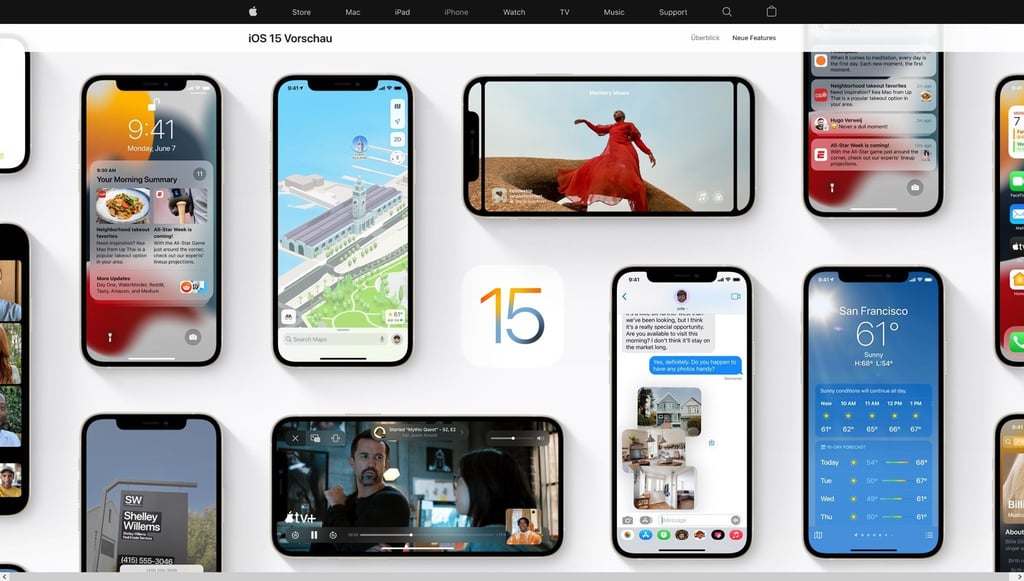Open Hugo Verweij notification
The height and width of the screenshot is (581, 1024).
coord(872,123)
